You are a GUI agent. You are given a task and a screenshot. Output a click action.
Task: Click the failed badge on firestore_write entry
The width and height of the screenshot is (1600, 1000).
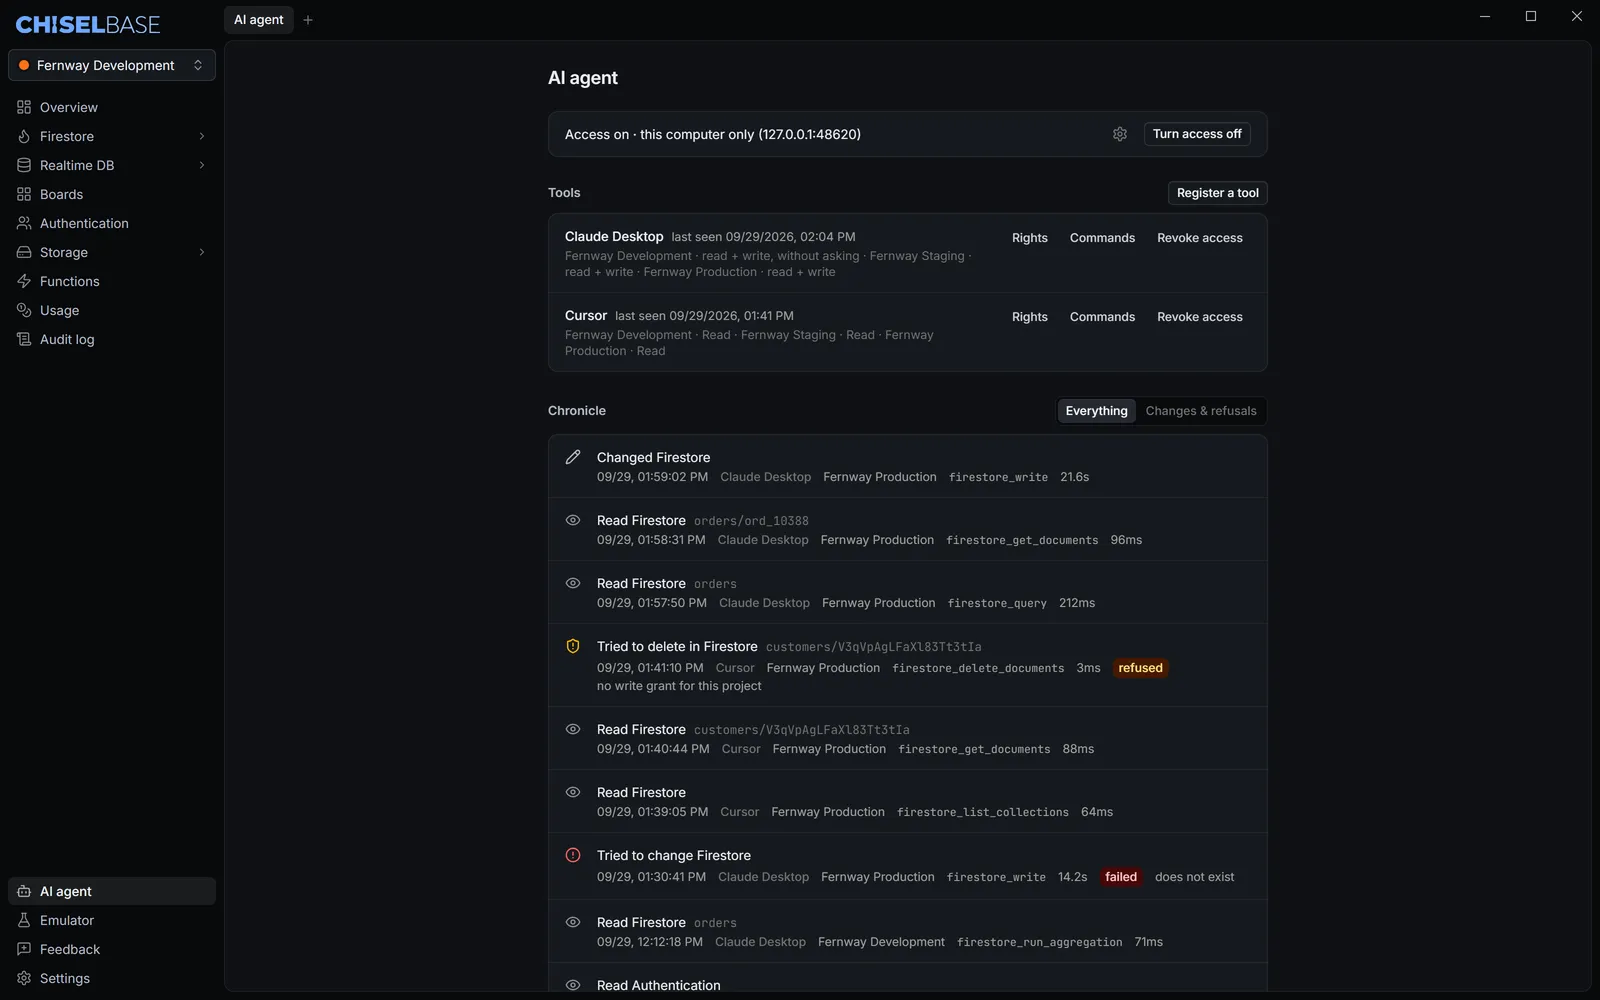click(x=1121, y=877)
